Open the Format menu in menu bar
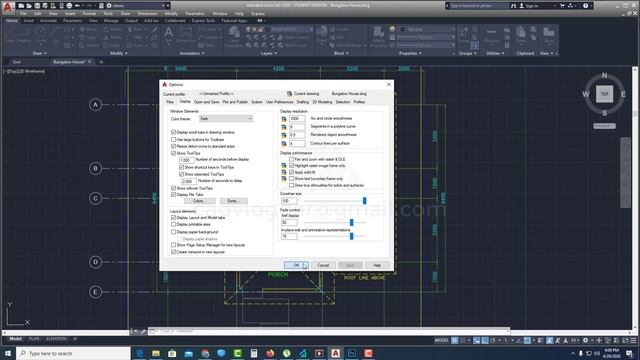The image size is (640, 360). click(89, 13)
